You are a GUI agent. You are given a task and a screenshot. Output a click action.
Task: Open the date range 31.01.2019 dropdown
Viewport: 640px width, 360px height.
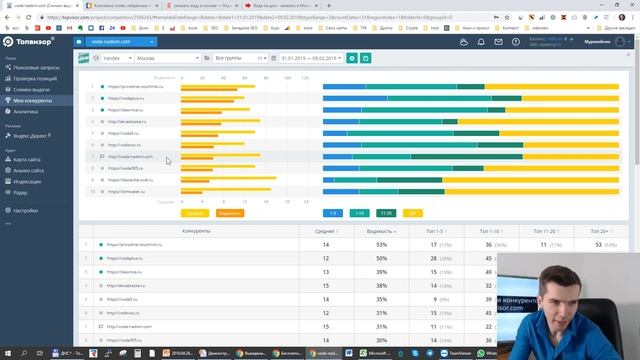click(x=311, y=58)
